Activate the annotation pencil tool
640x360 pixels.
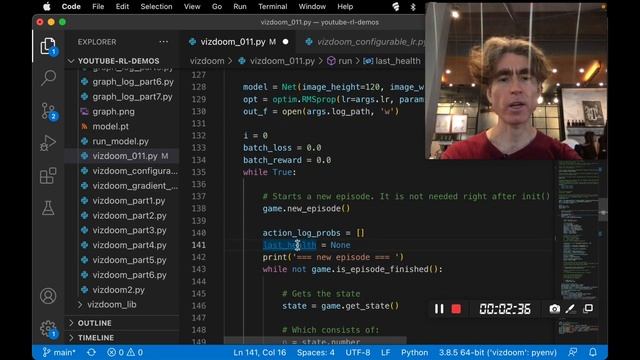click(x=571, y=309)
